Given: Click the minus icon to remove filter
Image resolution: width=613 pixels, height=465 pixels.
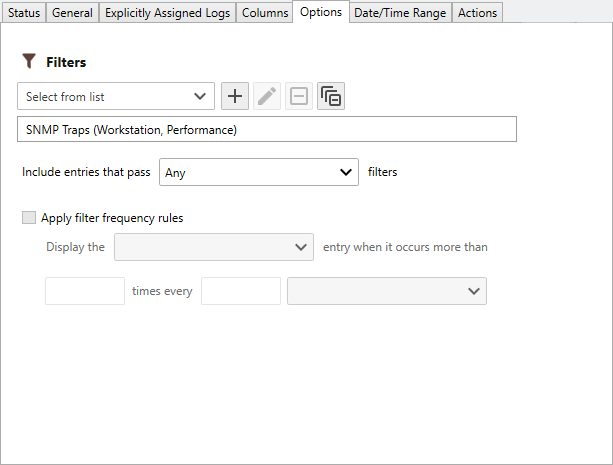Looking at the screenshot, I should [299, 97].
